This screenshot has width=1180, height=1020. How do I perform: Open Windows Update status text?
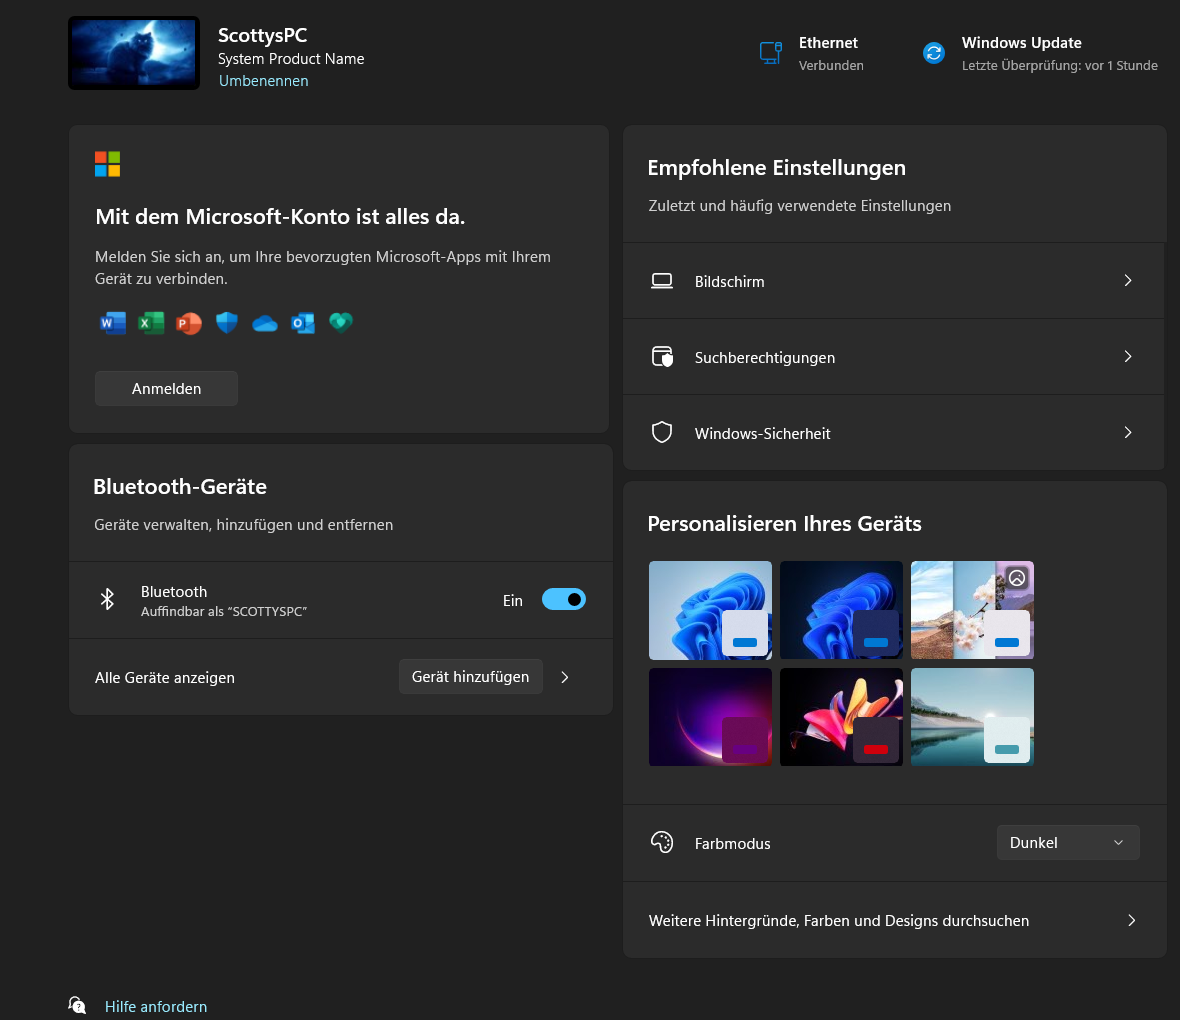point(1060,65)
